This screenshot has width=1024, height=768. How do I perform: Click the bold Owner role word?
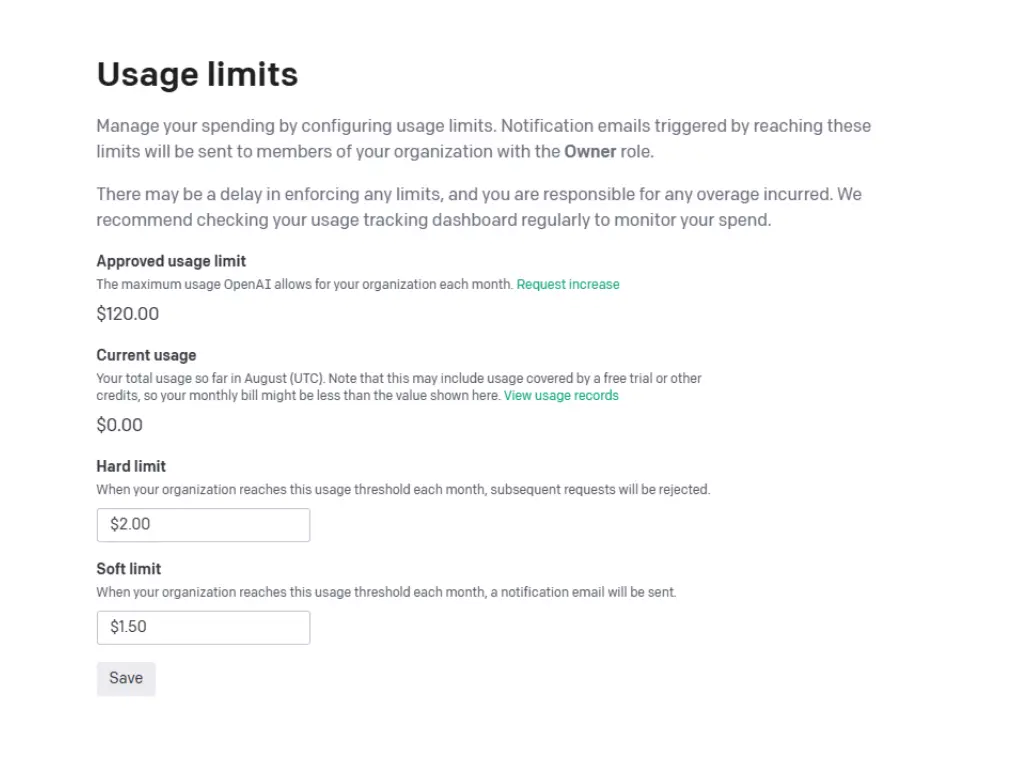click(x=590, y=152)
